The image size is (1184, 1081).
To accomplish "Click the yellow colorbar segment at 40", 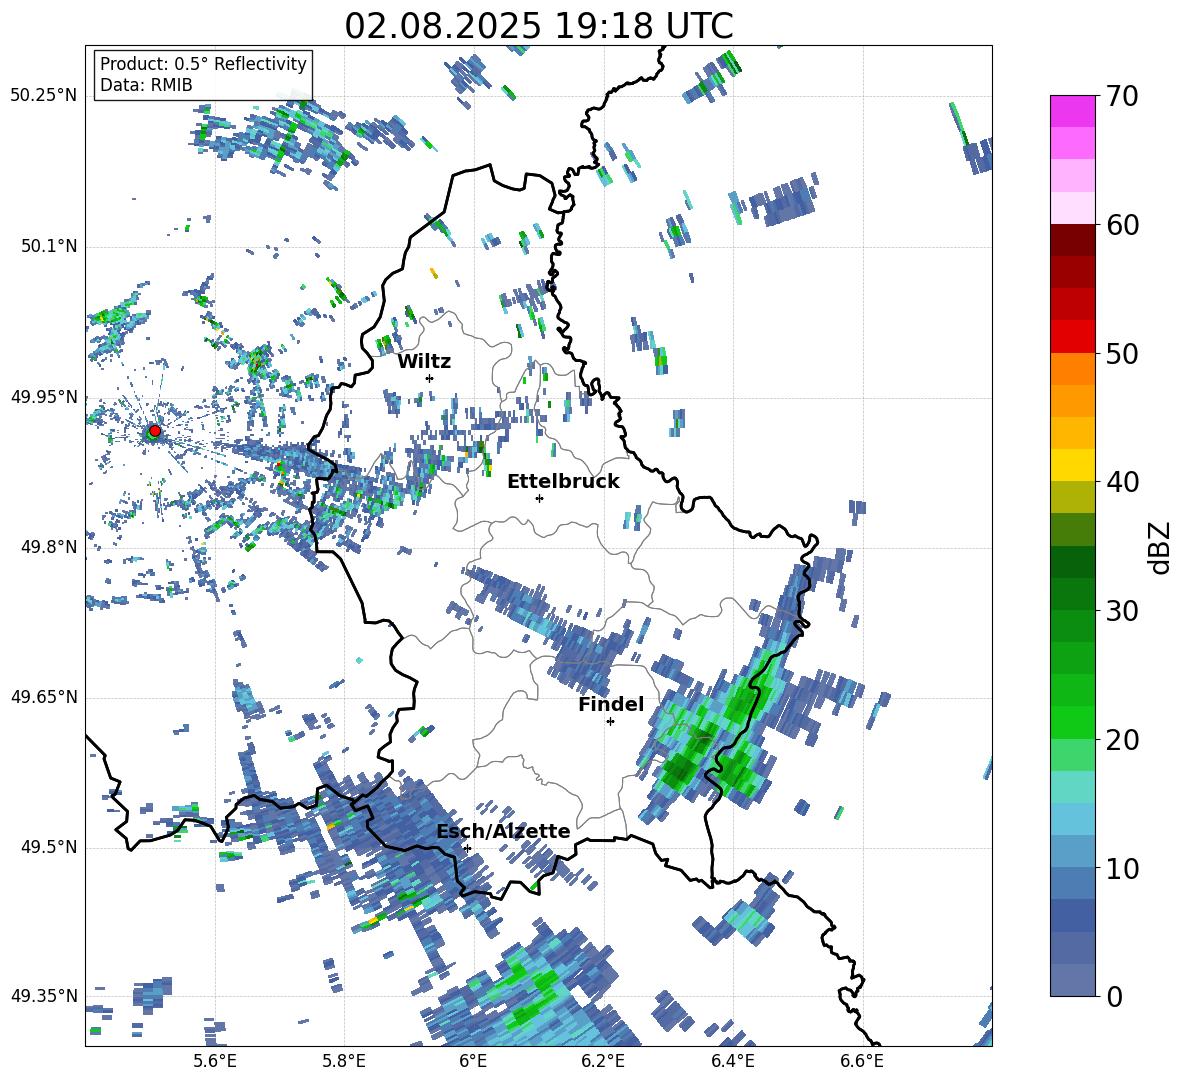I will point(1072,465).
